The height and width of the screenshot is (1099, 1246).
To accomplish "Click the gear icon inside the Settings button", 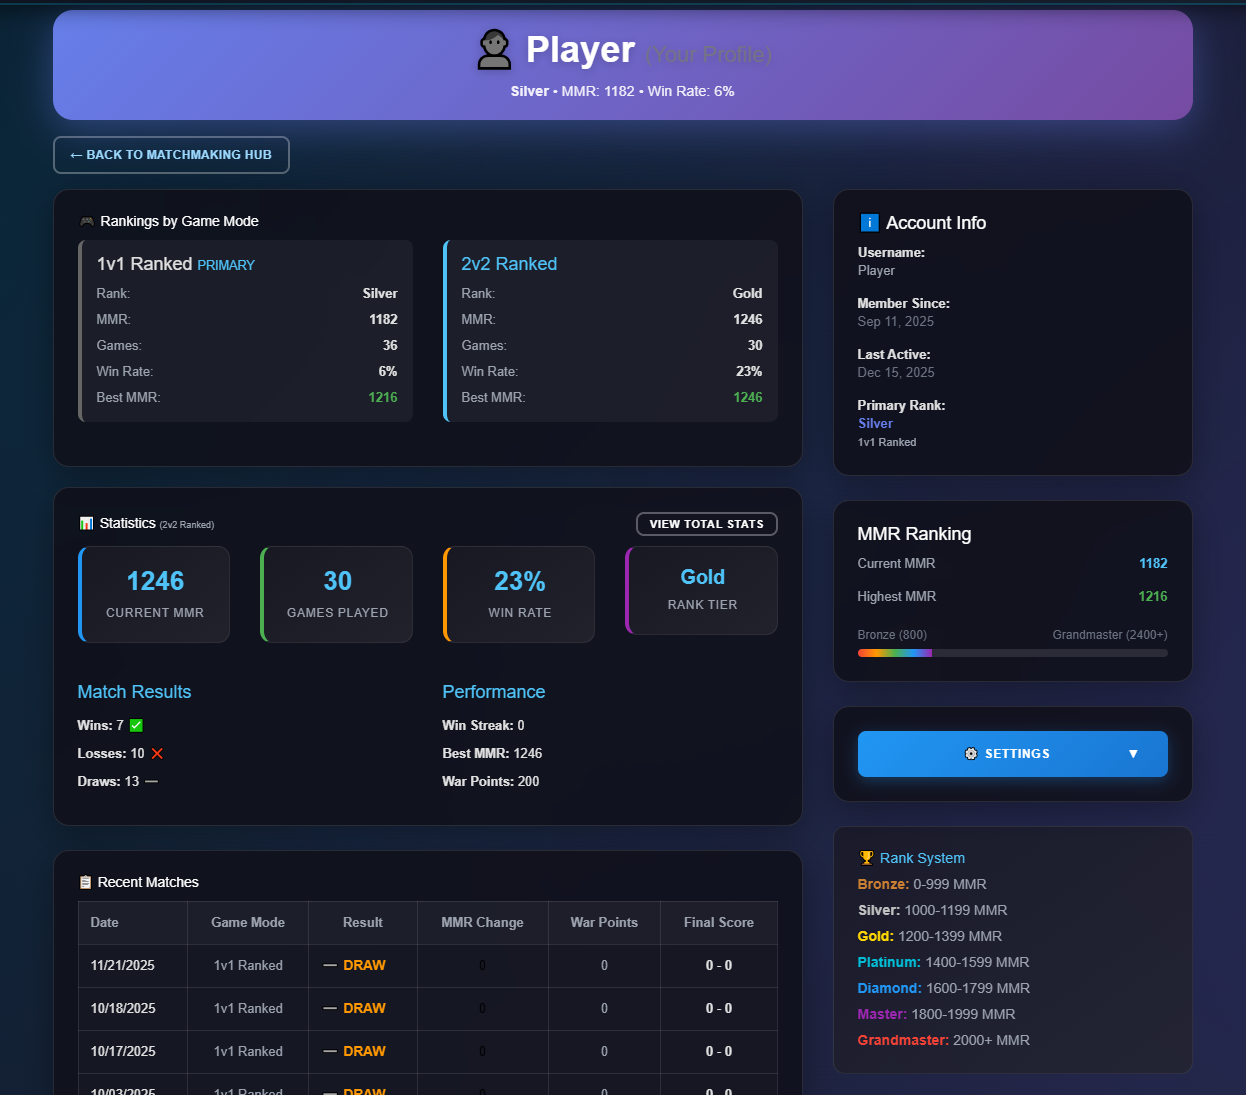I will (x=970, y=753).
